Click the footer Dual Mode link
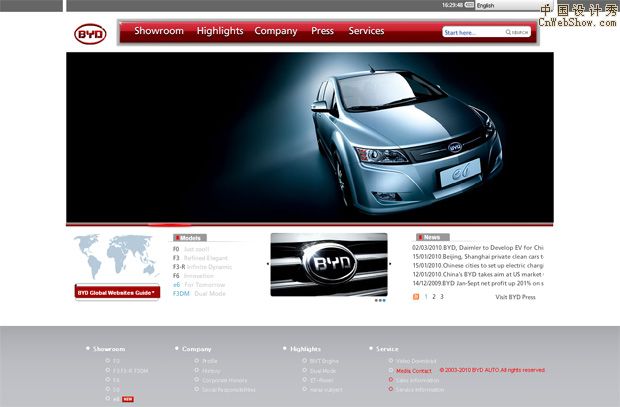This screenshot has width=620, height=407. pyautogui.click(x=323, y=371)
